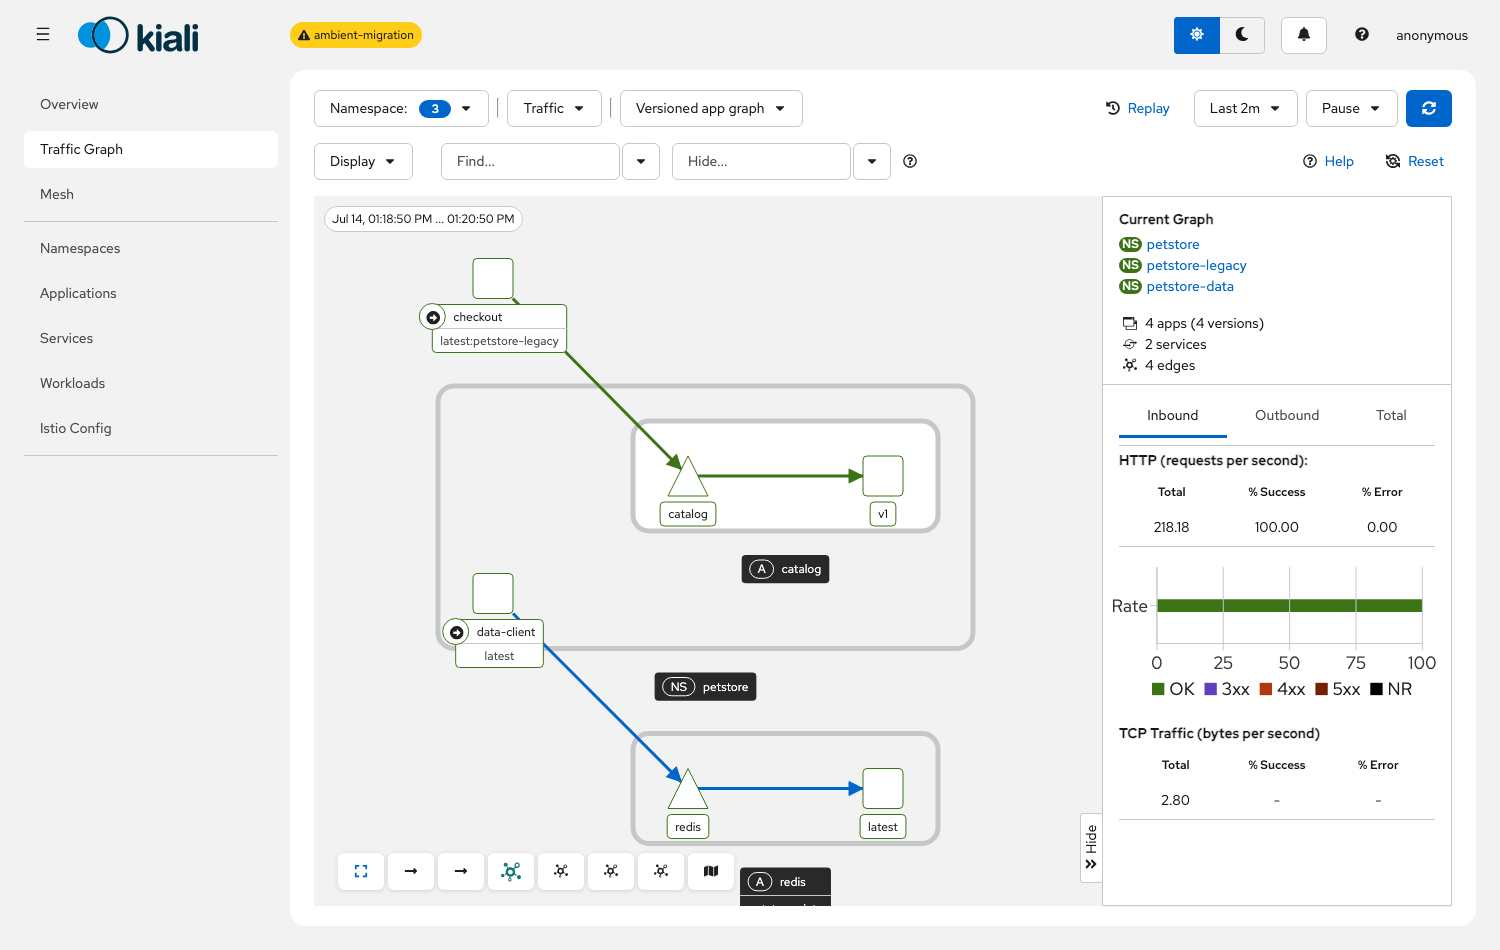Click the traffic source arrow badge on checkout
Image resolution: width=1500 pixels, height=950 pixels.
[433, 317]
